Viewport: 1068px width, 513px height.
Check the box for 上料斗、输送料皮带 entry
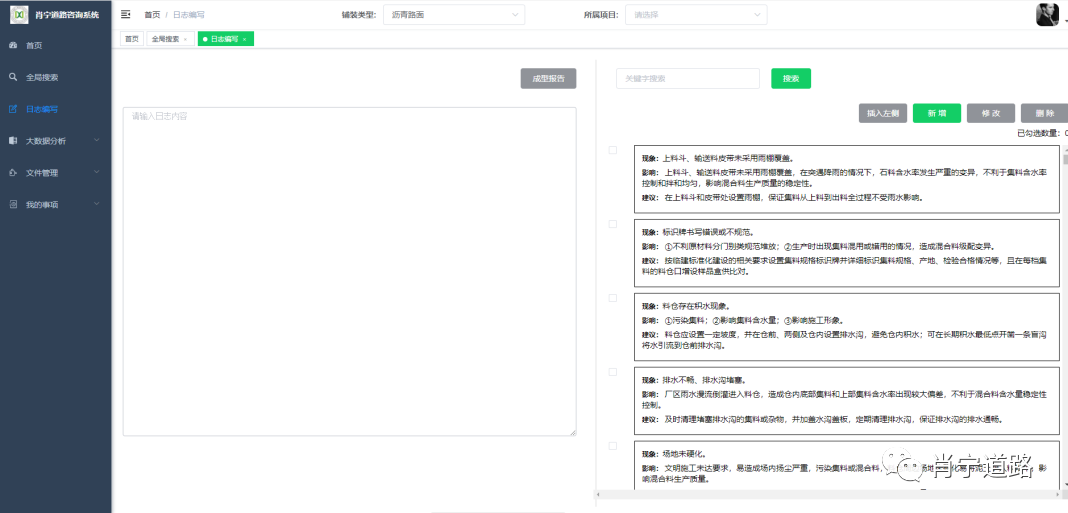(x=612, y=150)
